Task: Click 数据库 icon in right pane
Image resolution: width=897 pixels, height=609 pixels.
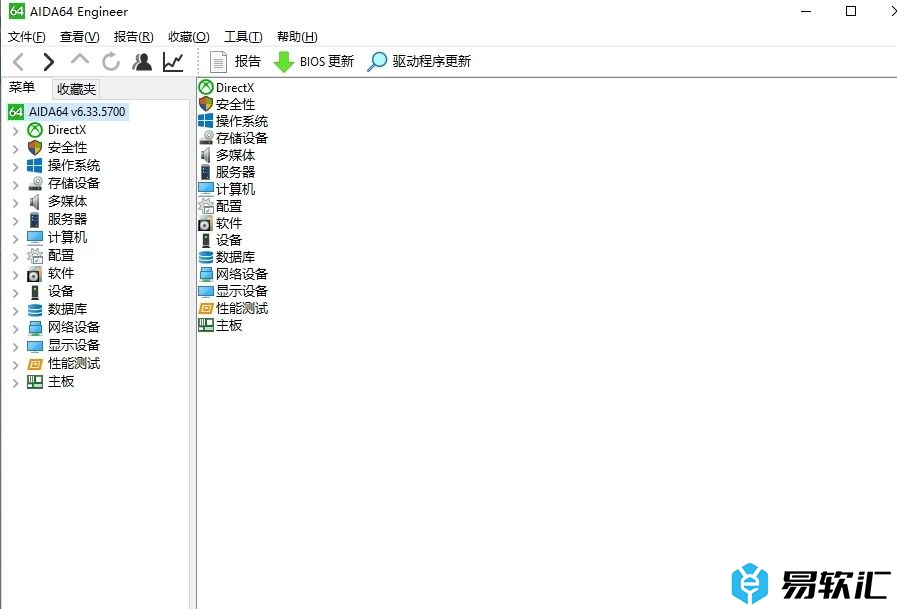Action: tap(206, 257)
